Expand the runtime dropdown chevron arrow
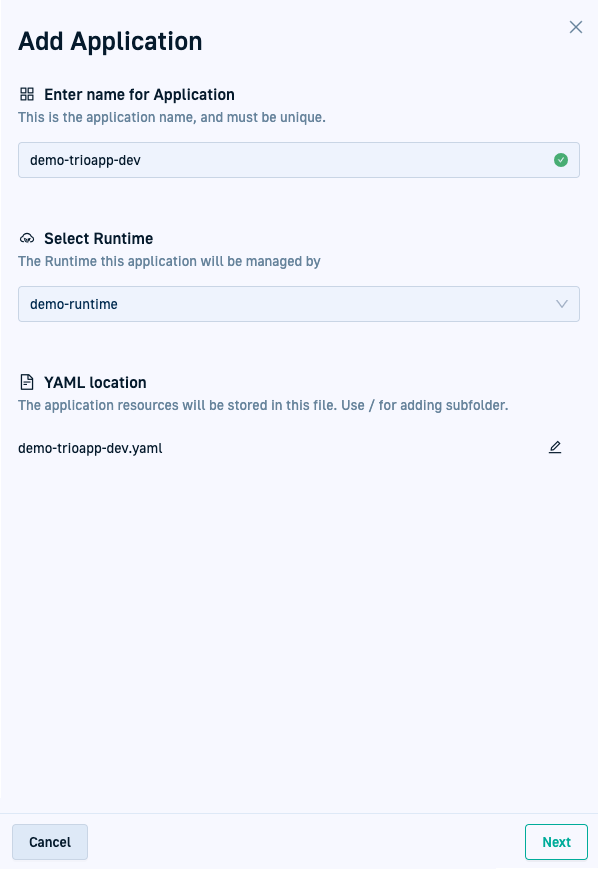This screenshot has width=598, height=869. tap(561, 304)
